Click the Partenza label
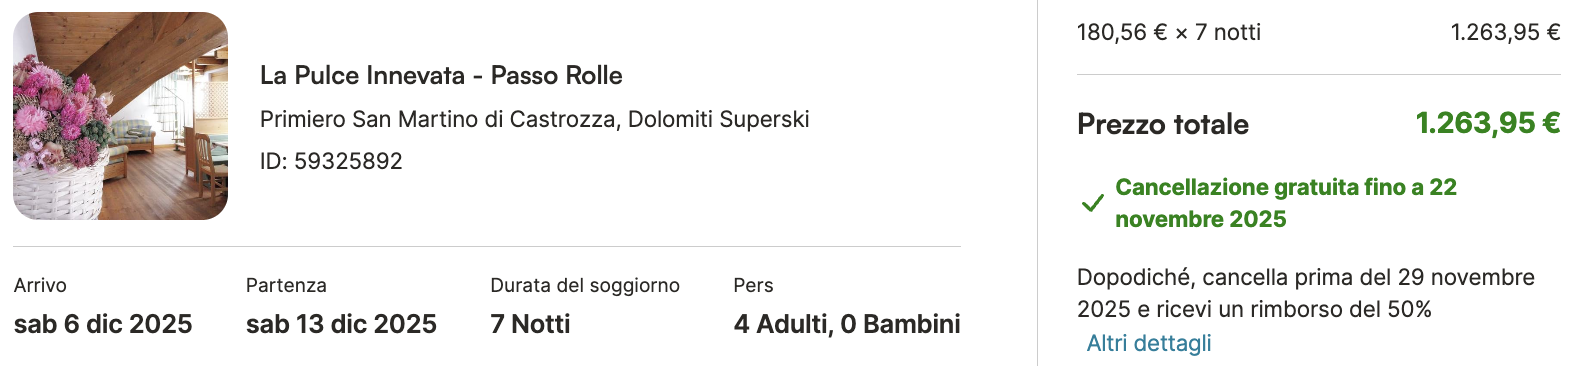The width and height of the screenshot is (1588, 366). pos(286,285)
